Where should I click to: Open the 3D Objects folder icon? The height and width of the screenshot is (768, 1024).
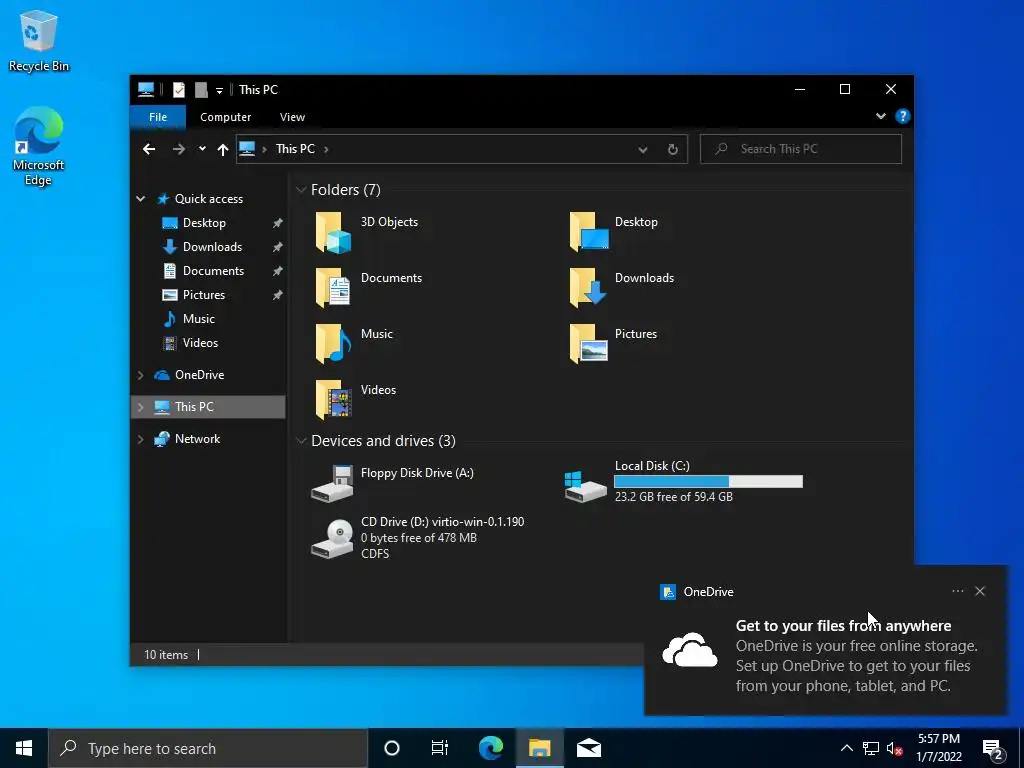pyautogui.click(x=333, y=232)
